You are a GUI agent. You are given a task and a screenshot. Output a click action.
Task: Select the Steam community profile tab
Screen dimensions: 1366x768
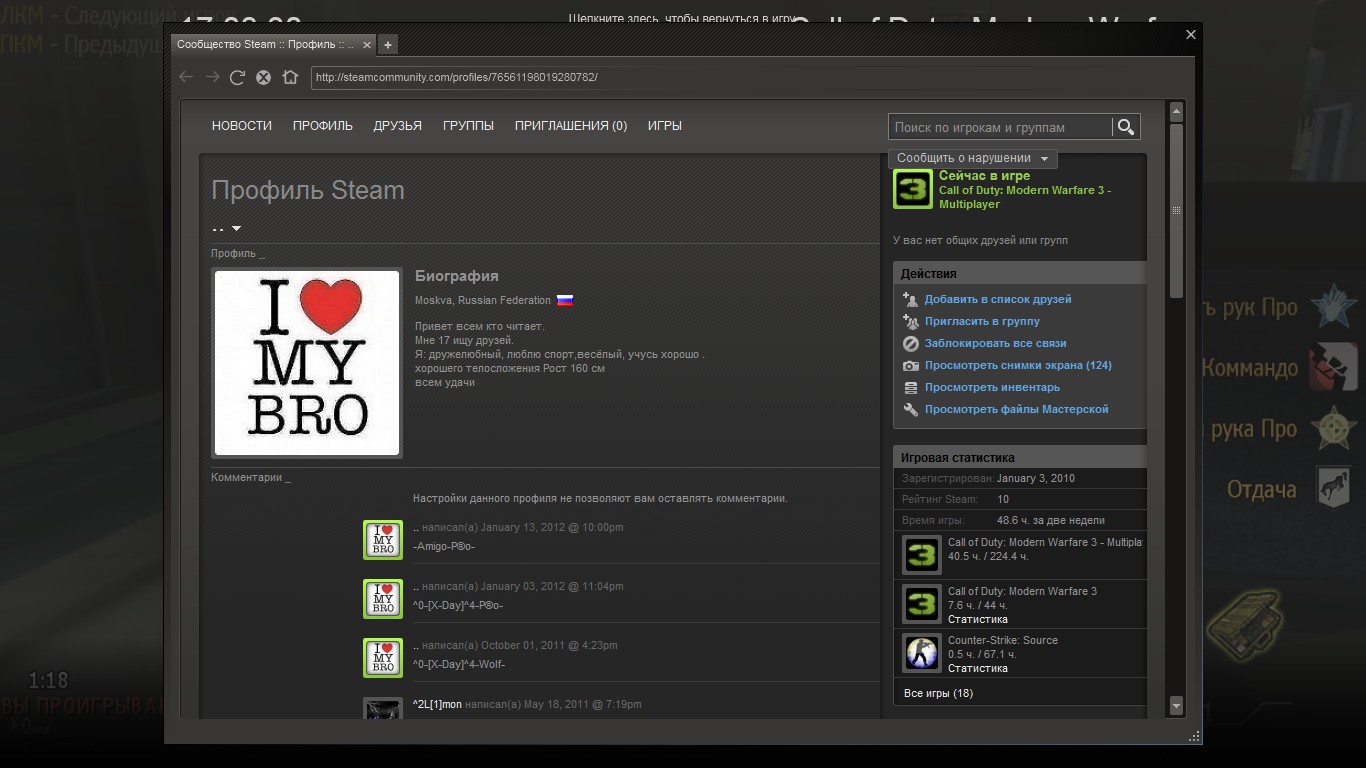[x=265, y=45]
